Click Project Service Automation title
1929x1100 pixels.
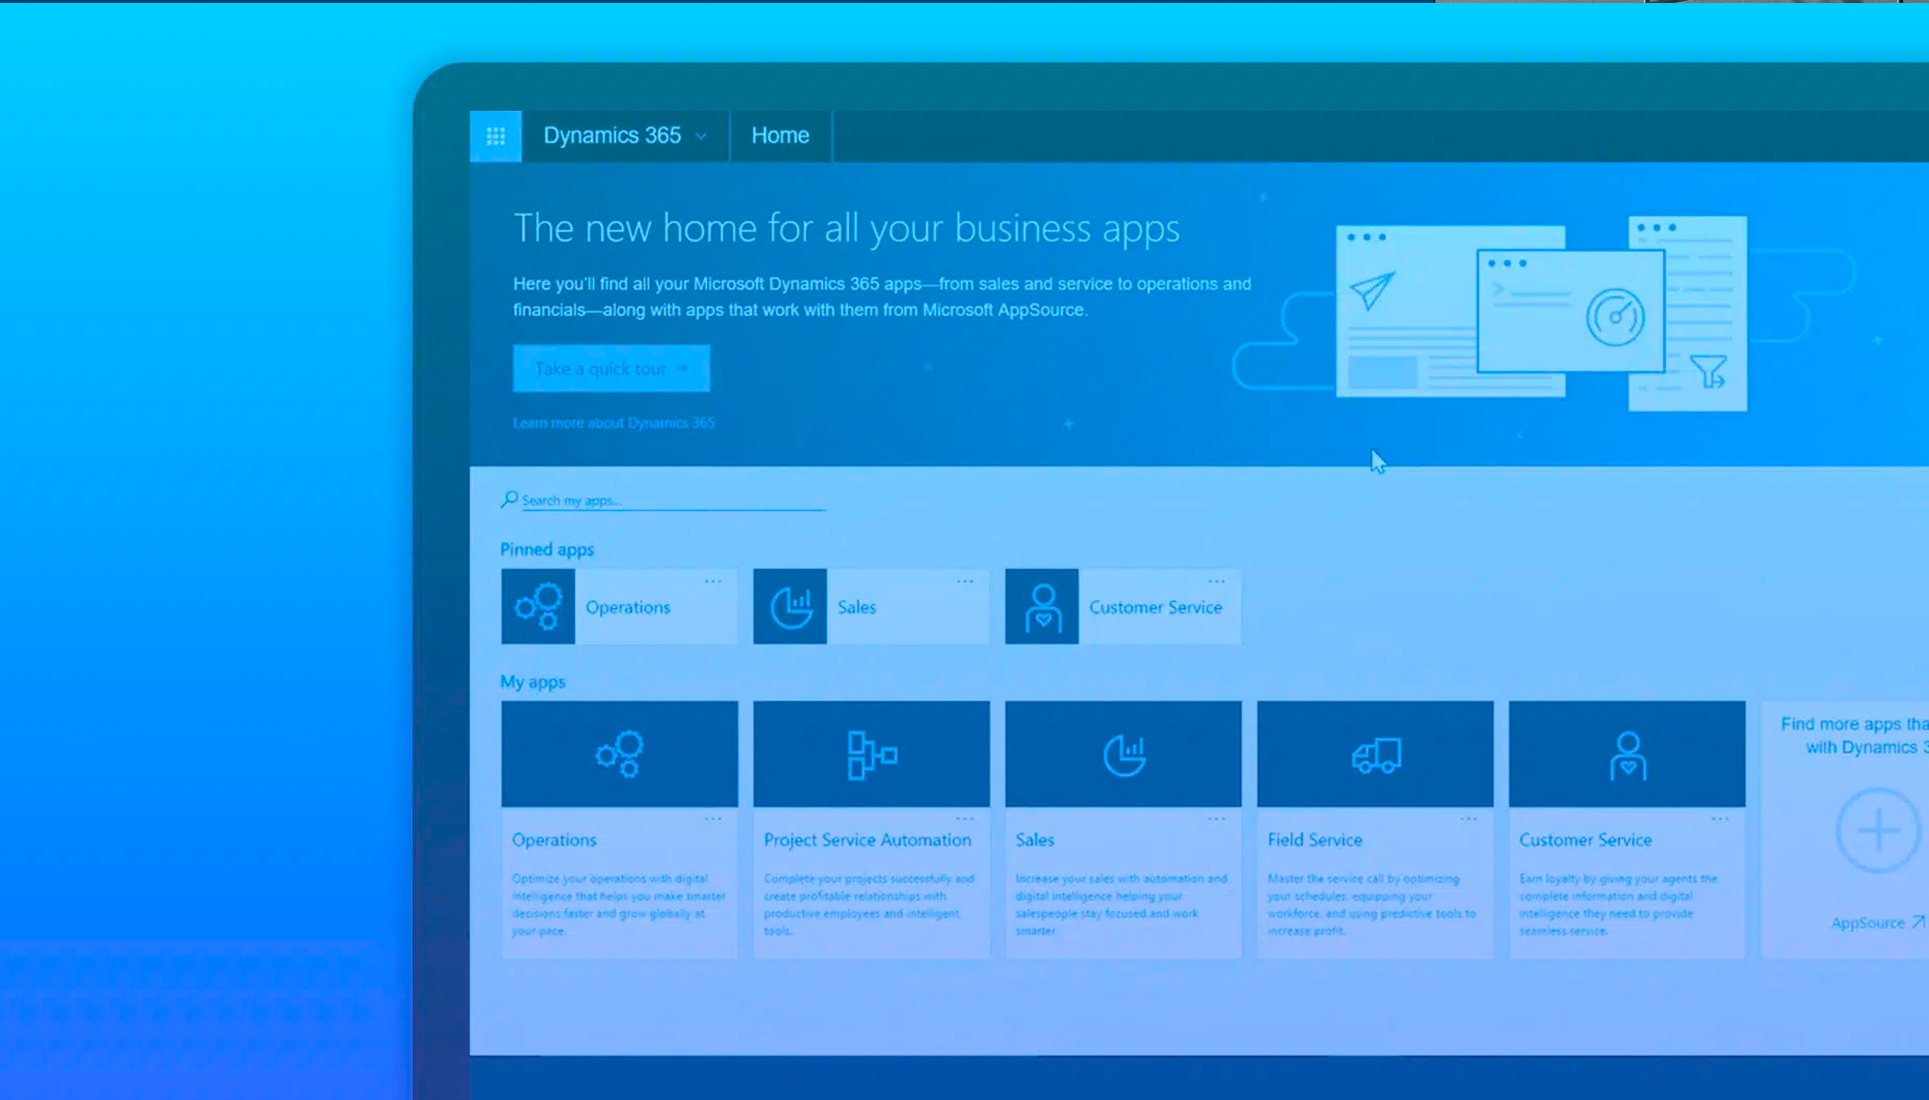pyautogui.click(x=867, y=840)
